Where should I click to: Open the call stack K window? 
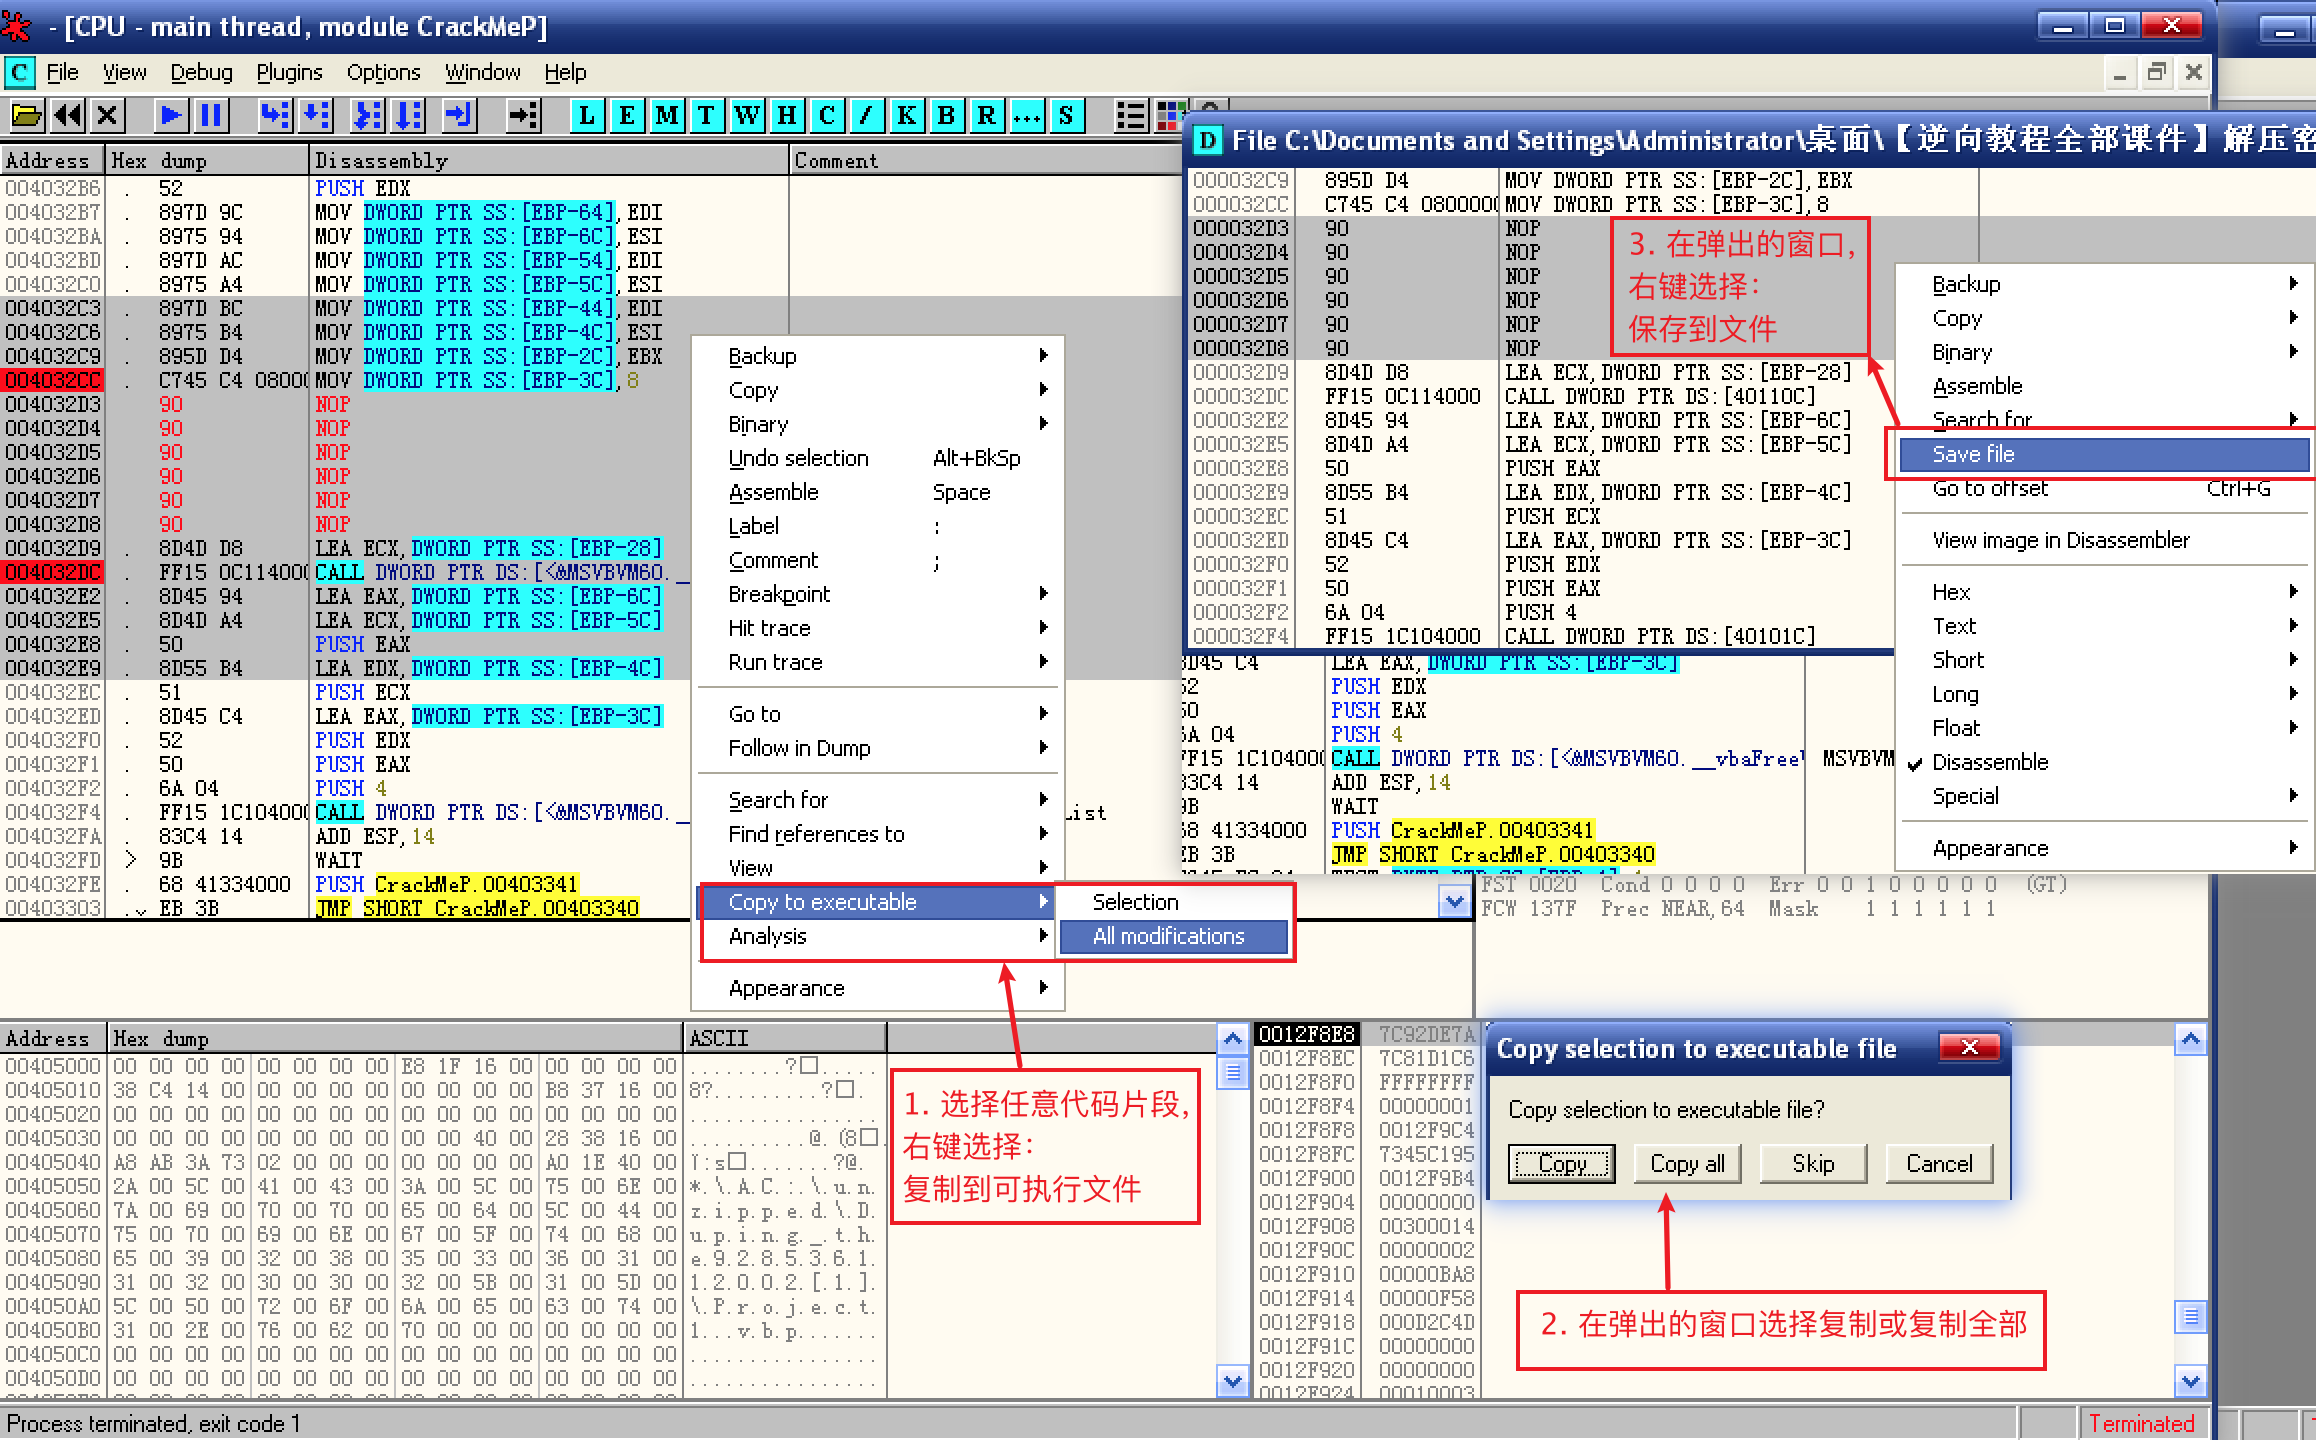click(906, 115)
